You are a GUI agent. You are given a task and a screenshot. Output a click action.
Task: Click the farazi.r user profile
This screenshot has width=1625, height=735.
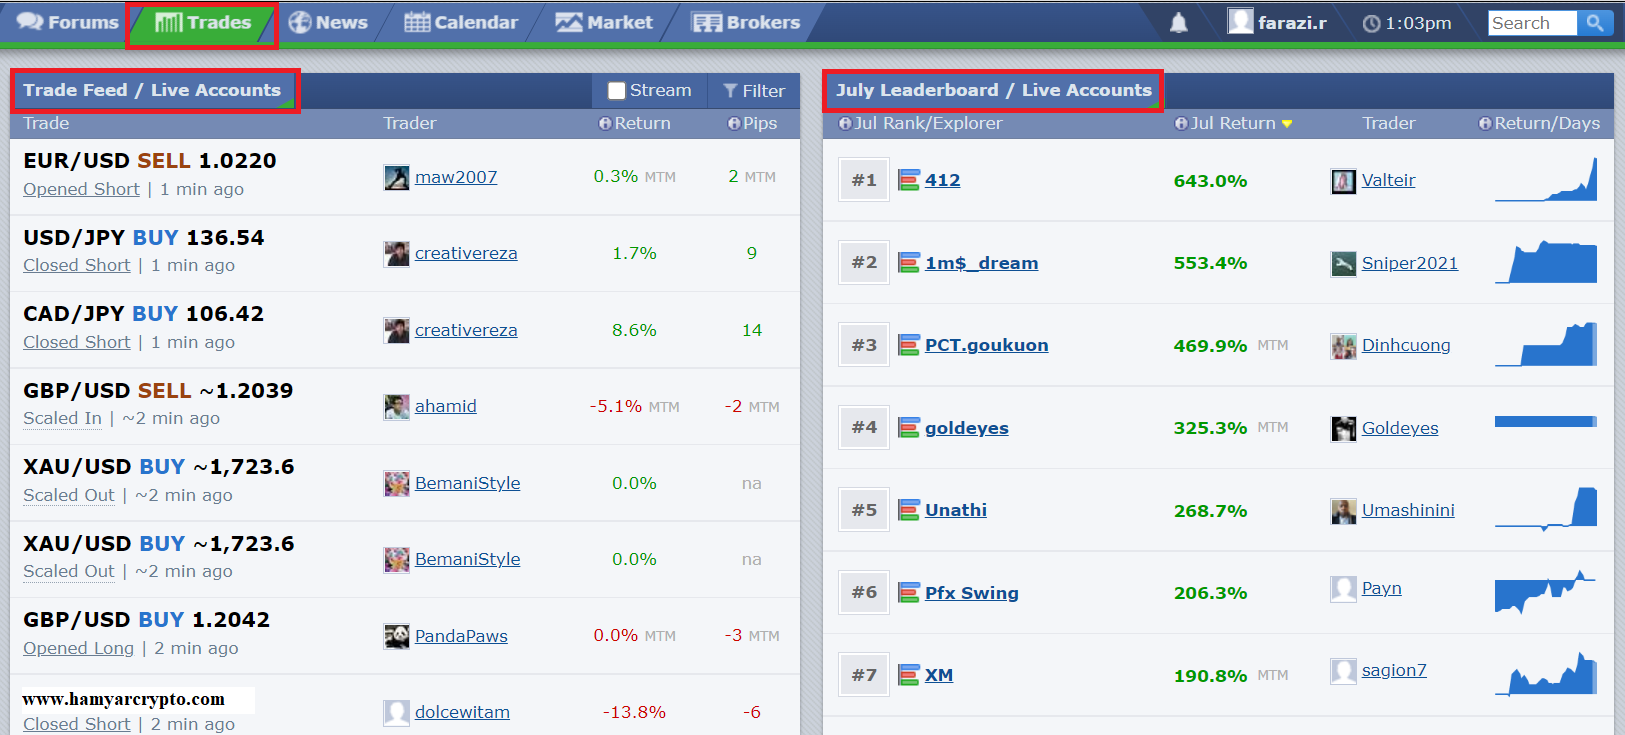pos(1278,22)
